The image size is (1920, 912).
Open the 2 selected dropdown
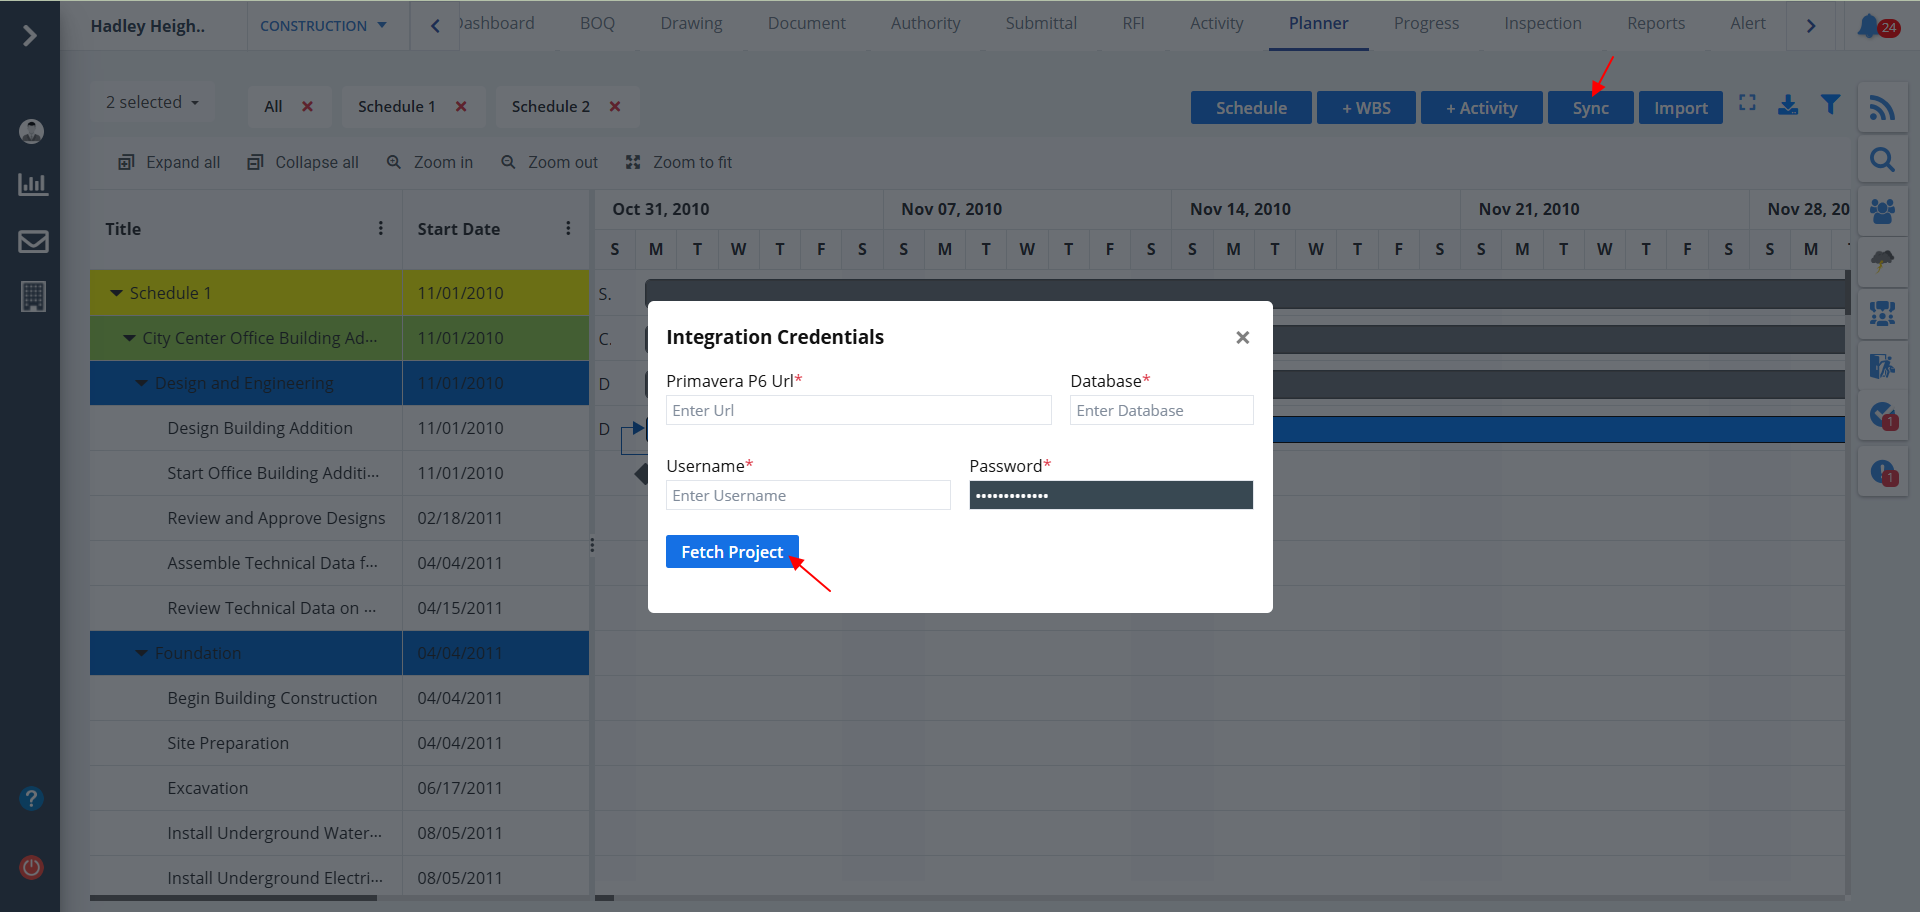point(152,103)
